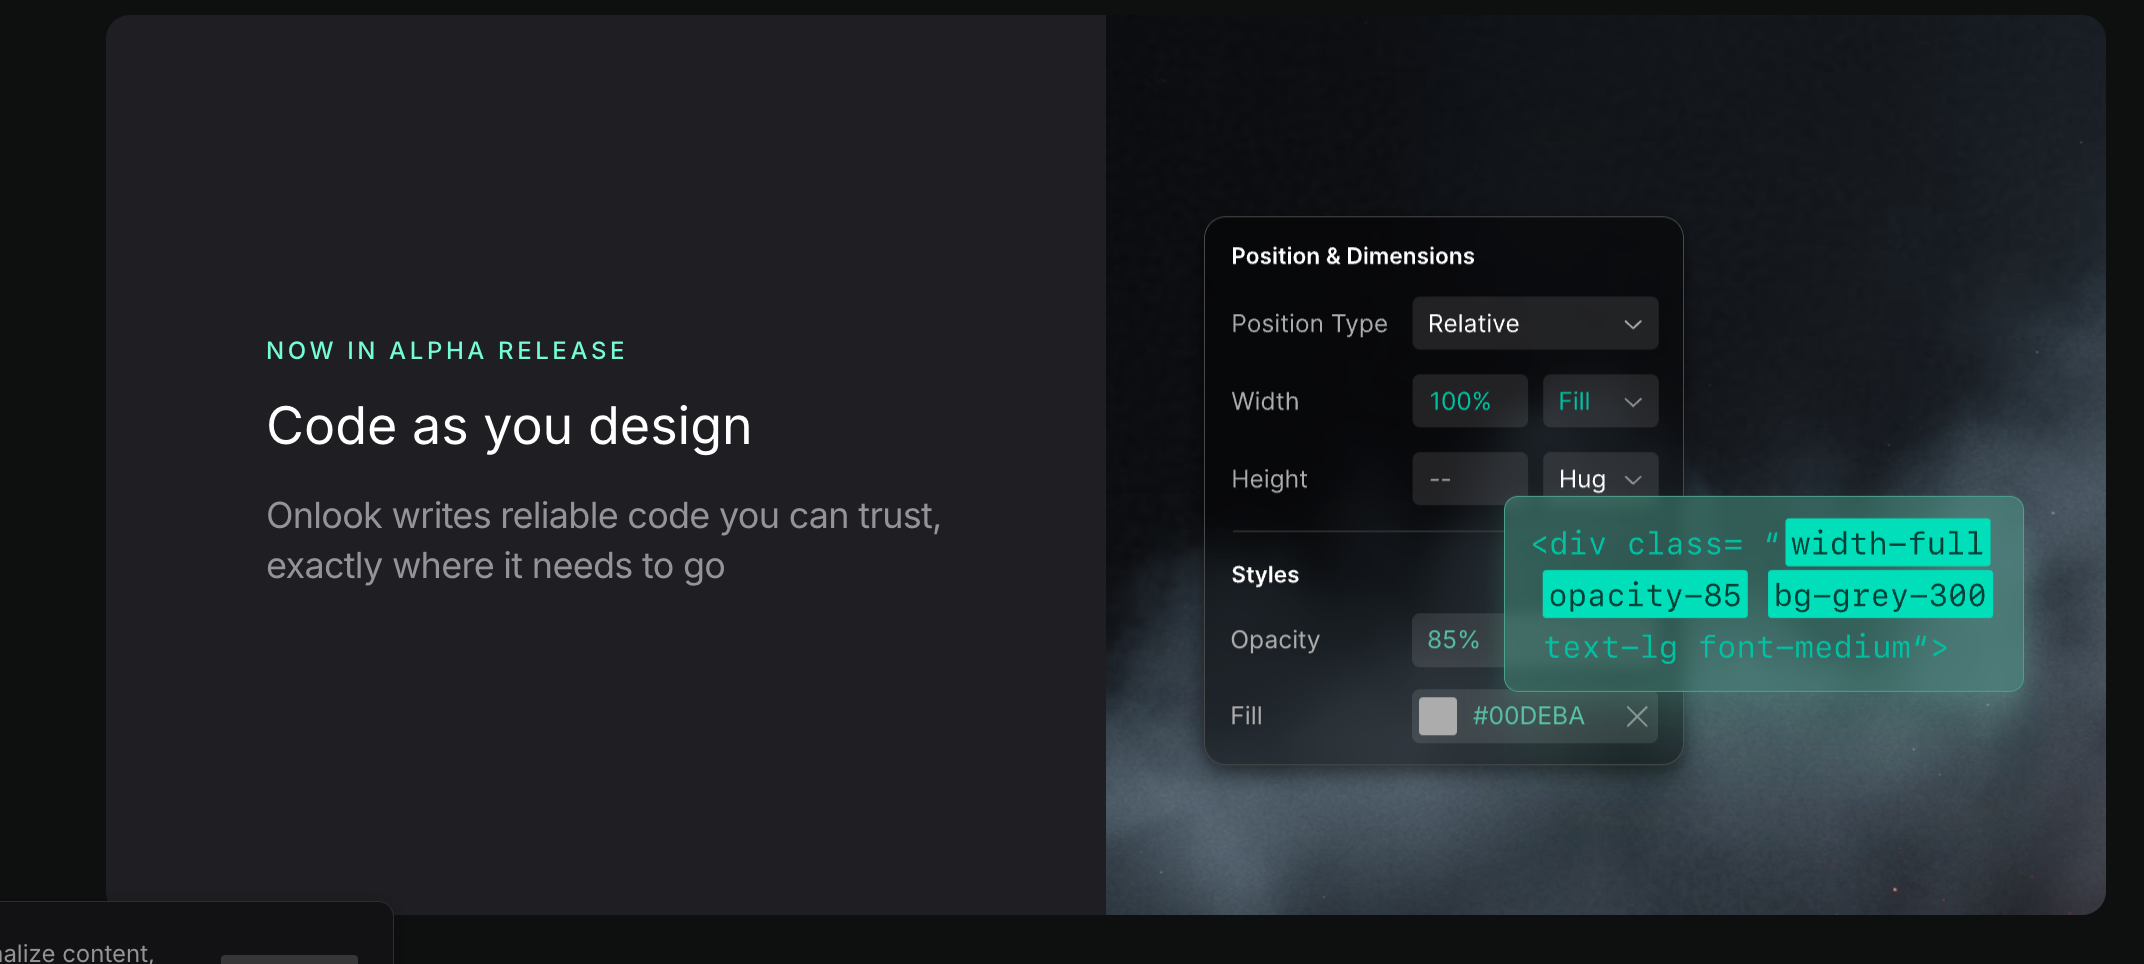Click the NOW IN ALPHA RELEASE label
This screenshot has width=2144, height=964.
[x=446, y=351]
